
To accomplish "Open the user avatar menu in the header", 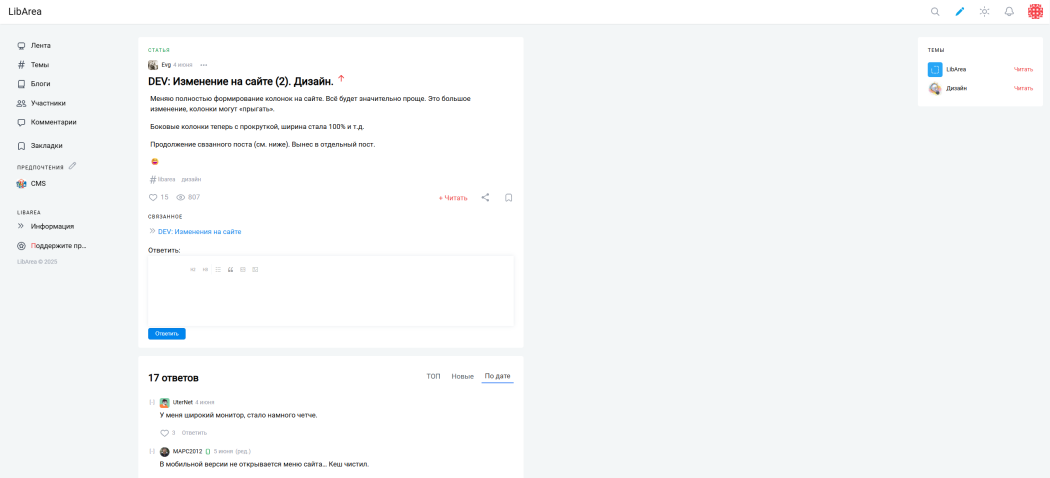I will pos(1035,11).
